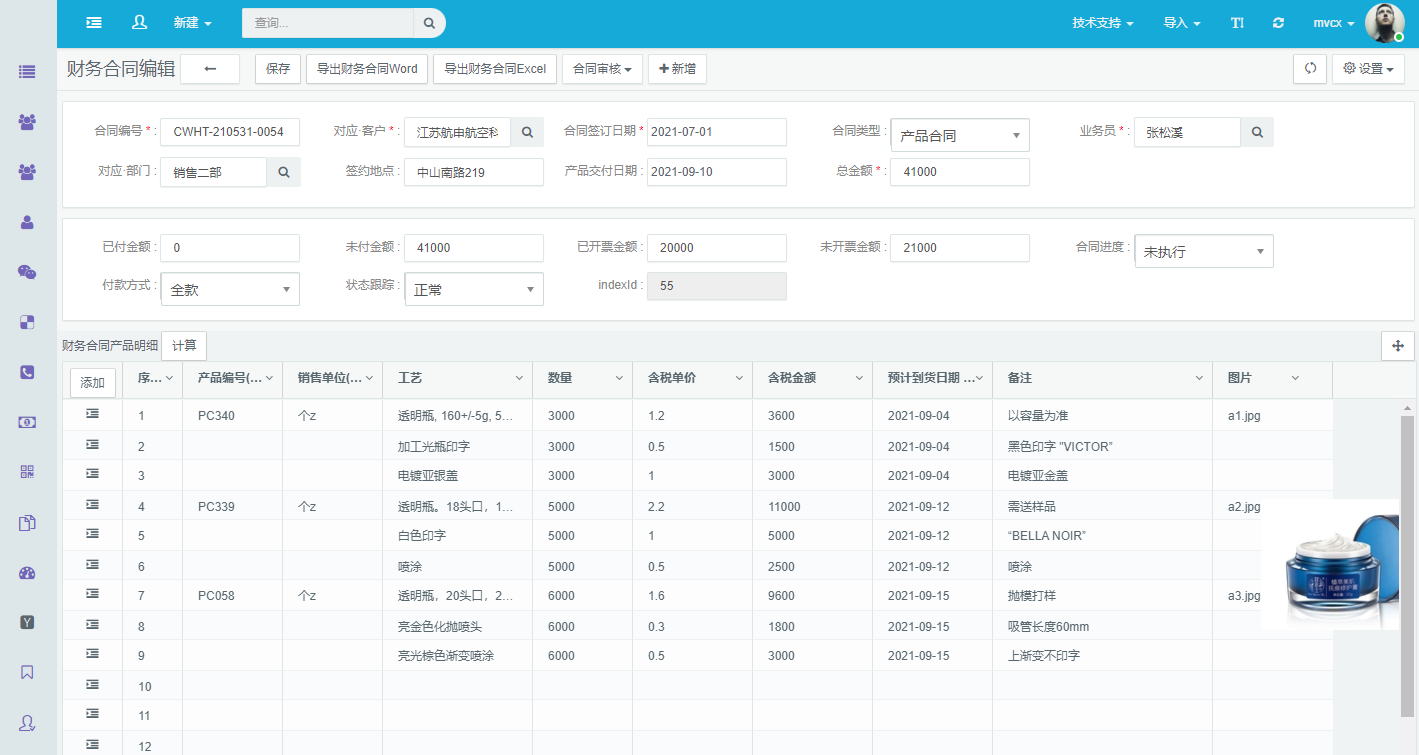Click the 保存 button
The height and width of the screenshot is (755, 1419).
[x=278, y=69]
